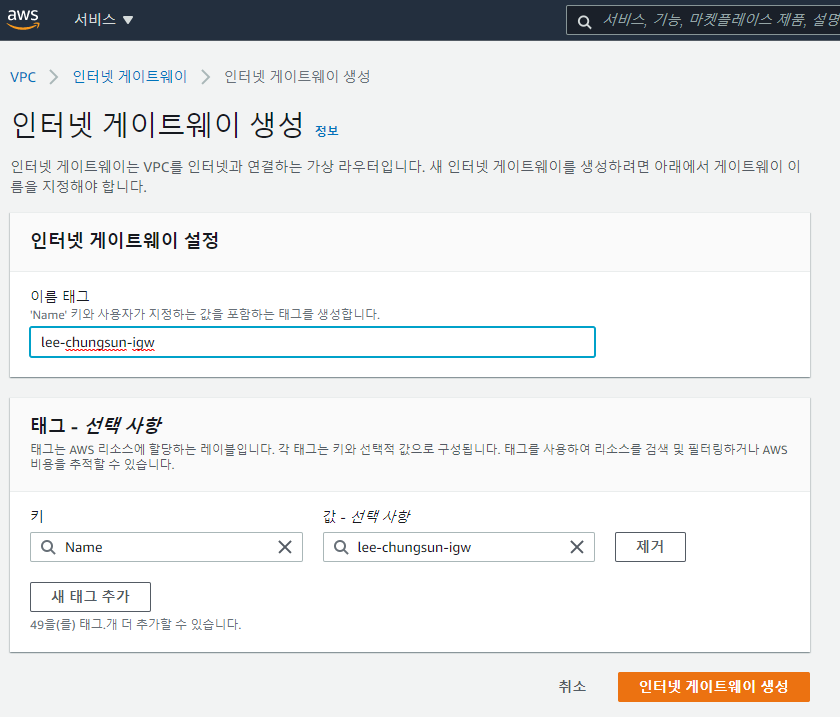Viewport: 840px width, 717px height.
Task: Click search icon in the 값 field
Action: (x=341, y=547)
